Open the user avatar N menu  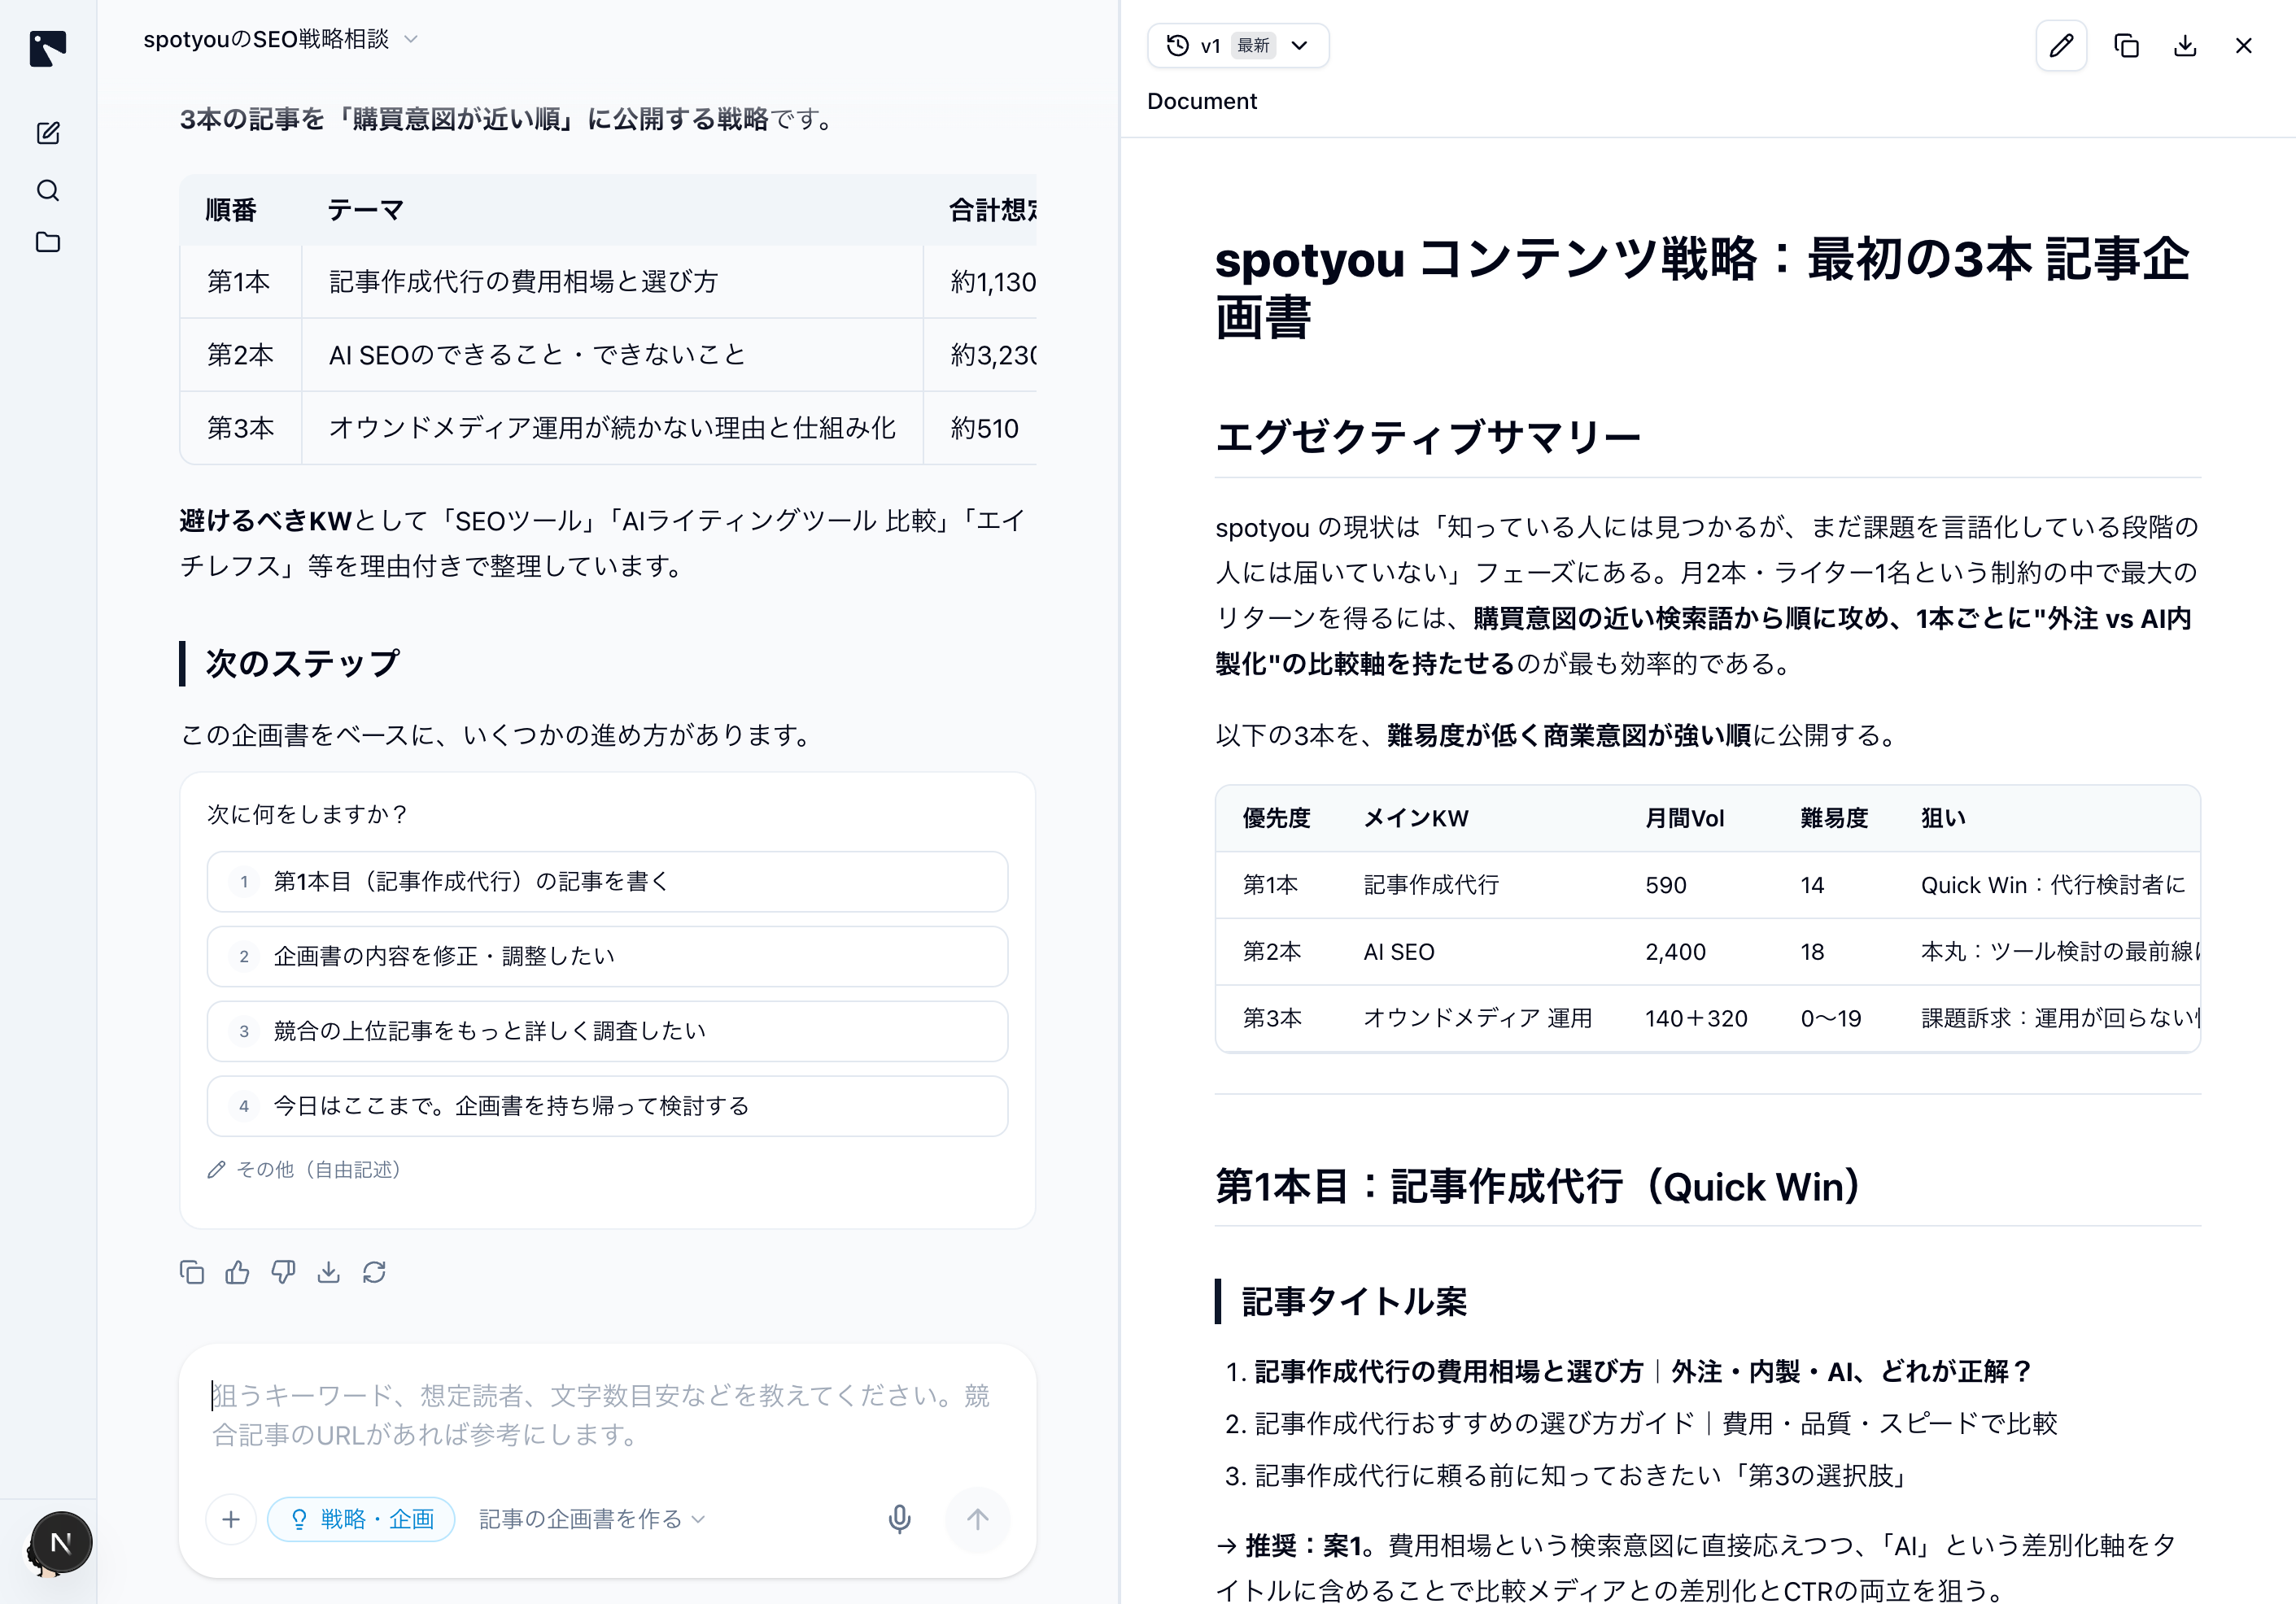[x=60, y=1542]
